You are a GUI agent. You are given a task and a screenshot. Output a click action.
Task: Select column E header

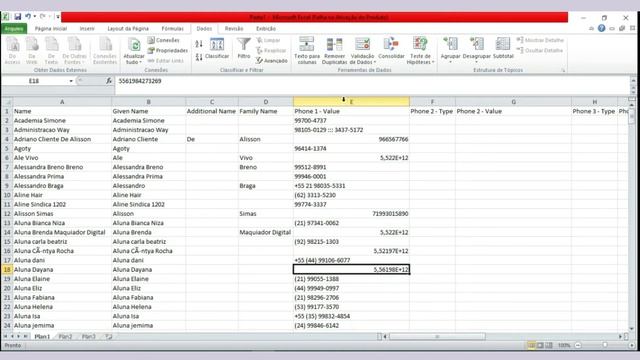351,102
